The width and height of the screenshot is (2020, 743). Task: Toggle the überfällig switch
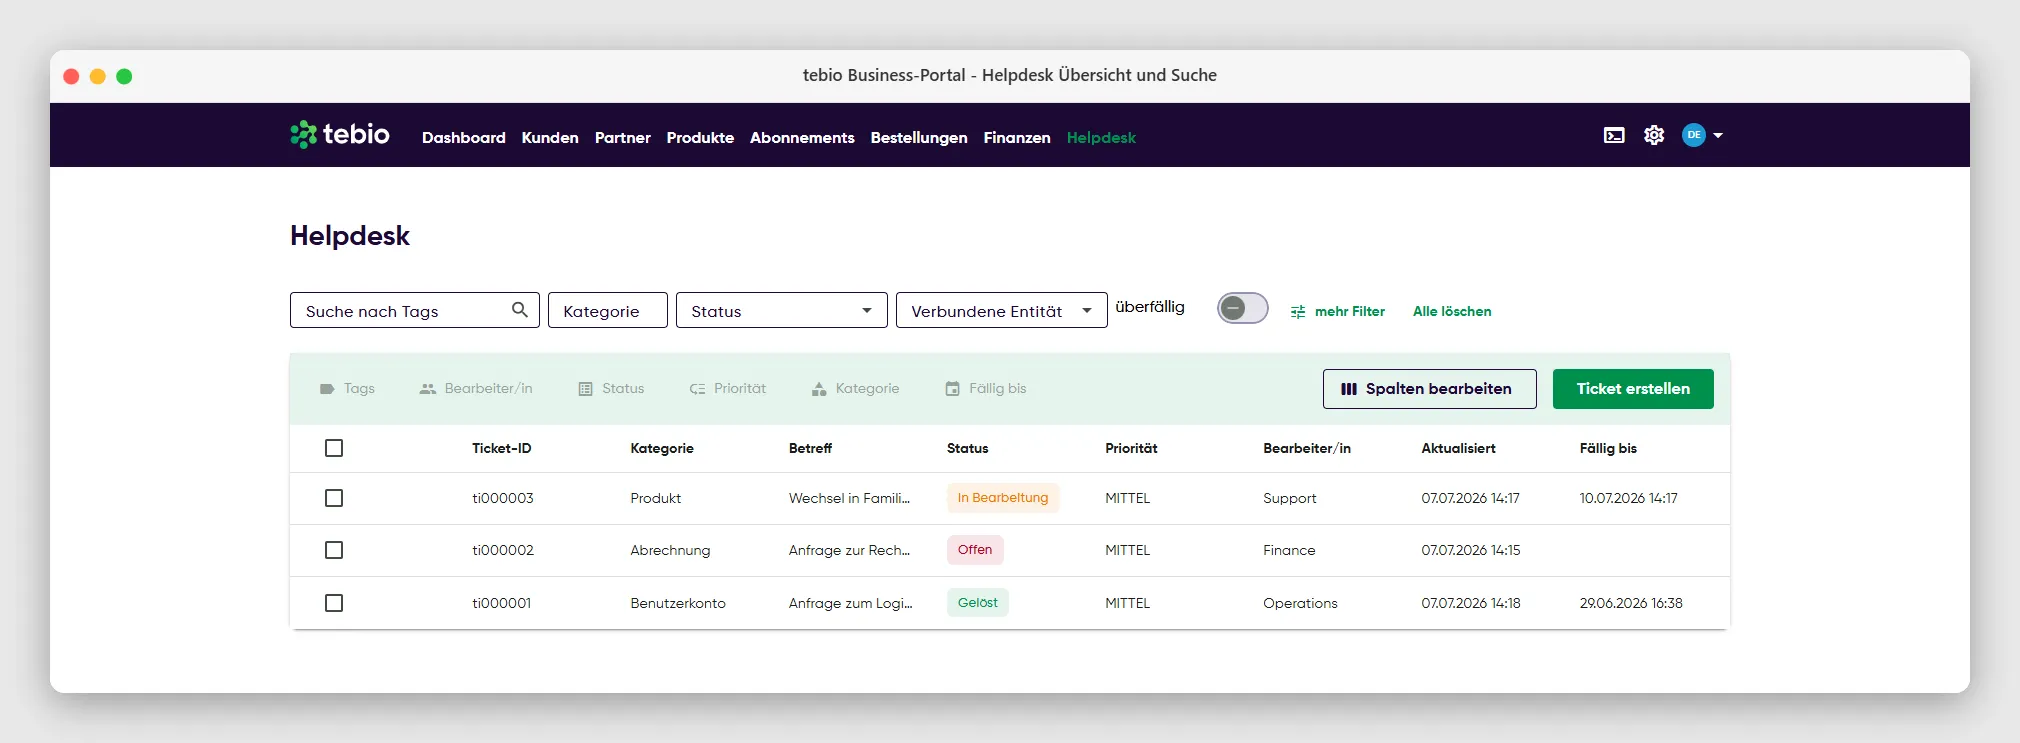point(1242,308)
